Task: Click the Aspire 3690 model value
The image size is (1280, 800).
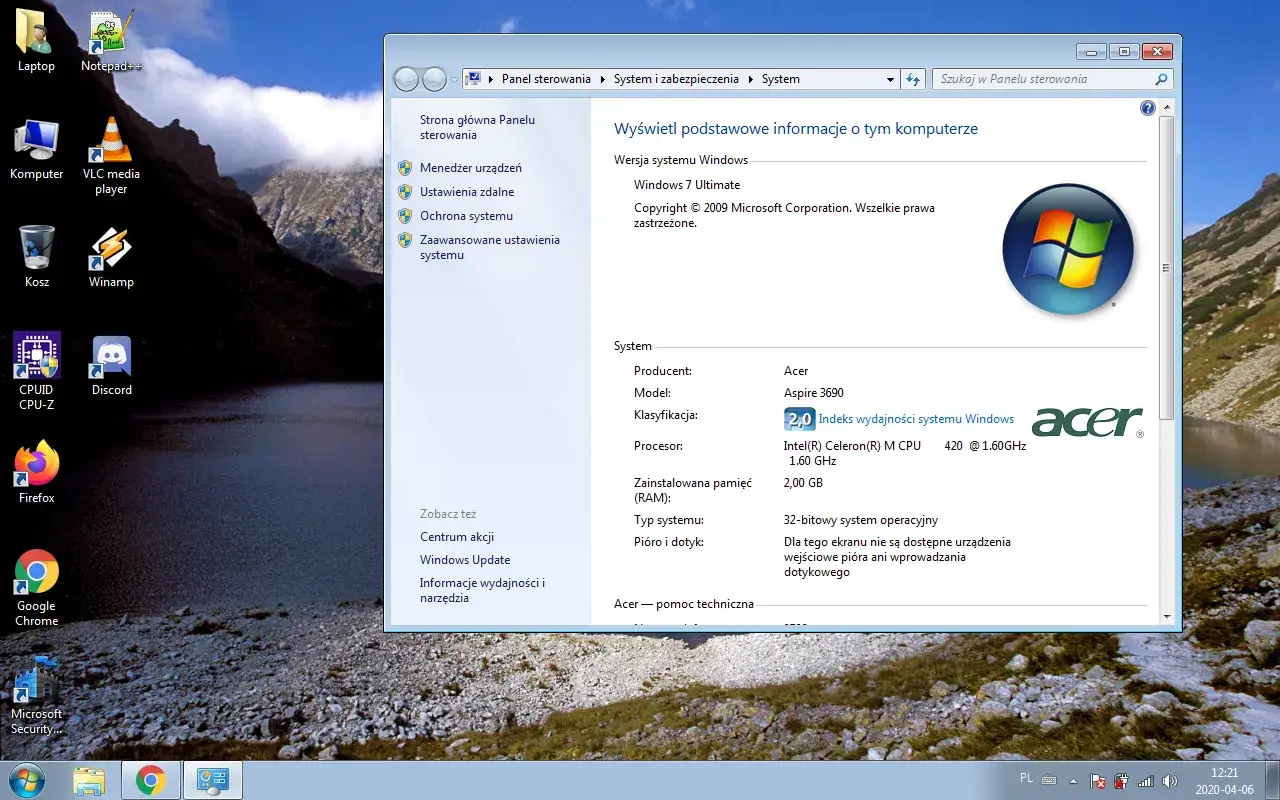Action: (813, 393)
